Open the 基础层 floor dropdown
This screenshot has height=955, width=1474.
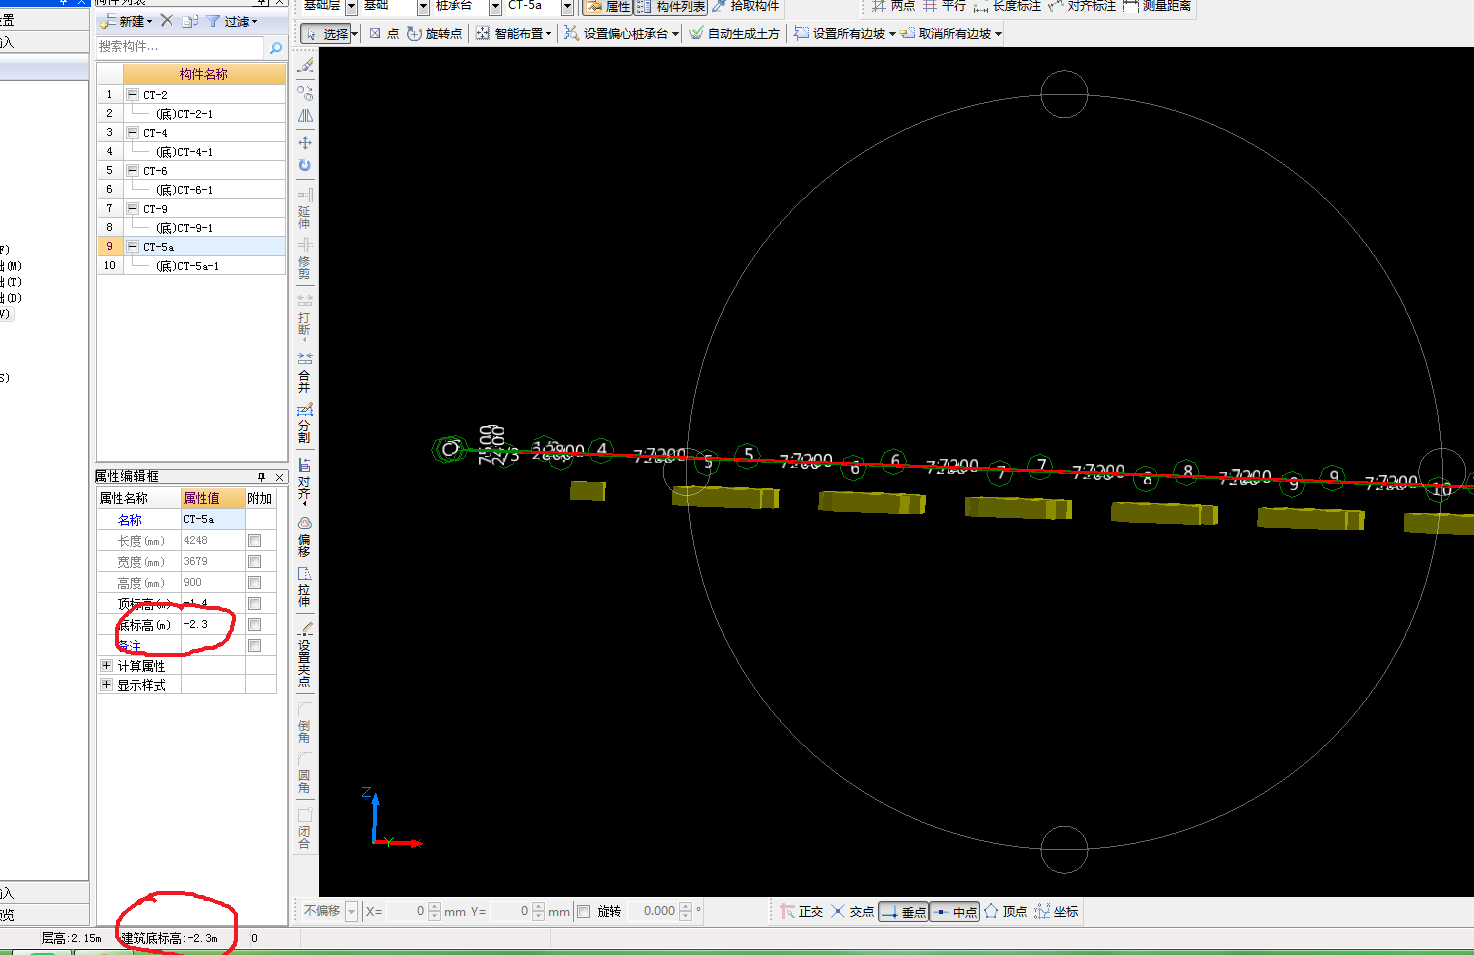[x=351, y=7]
